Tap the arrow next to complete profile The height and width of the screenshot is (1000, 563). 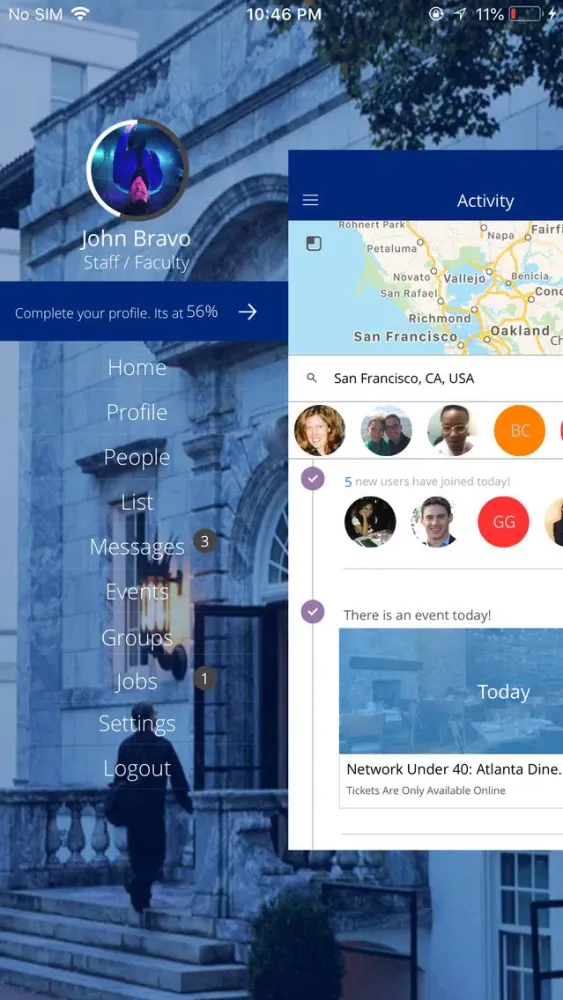[247, 312]
